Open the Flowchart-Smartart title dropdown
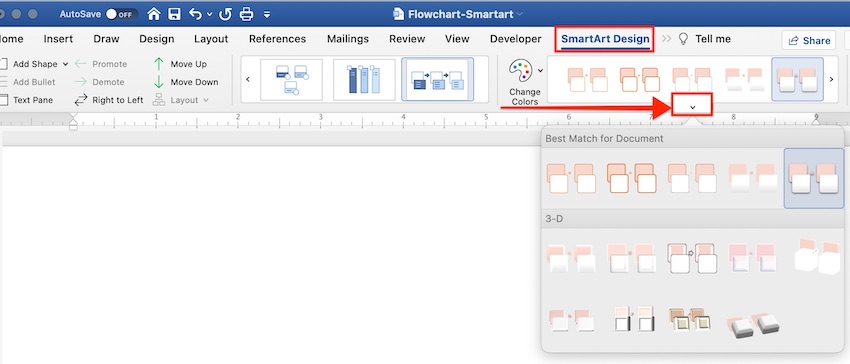The height and width of the screenshot is (364, 850). (x=520, y=15)
